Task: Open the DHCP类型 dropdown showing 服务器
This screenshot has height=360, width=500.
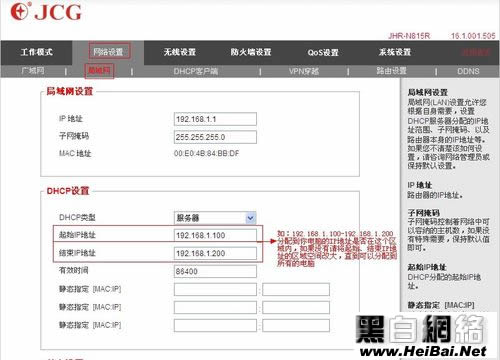Action: tap(215, 218)
